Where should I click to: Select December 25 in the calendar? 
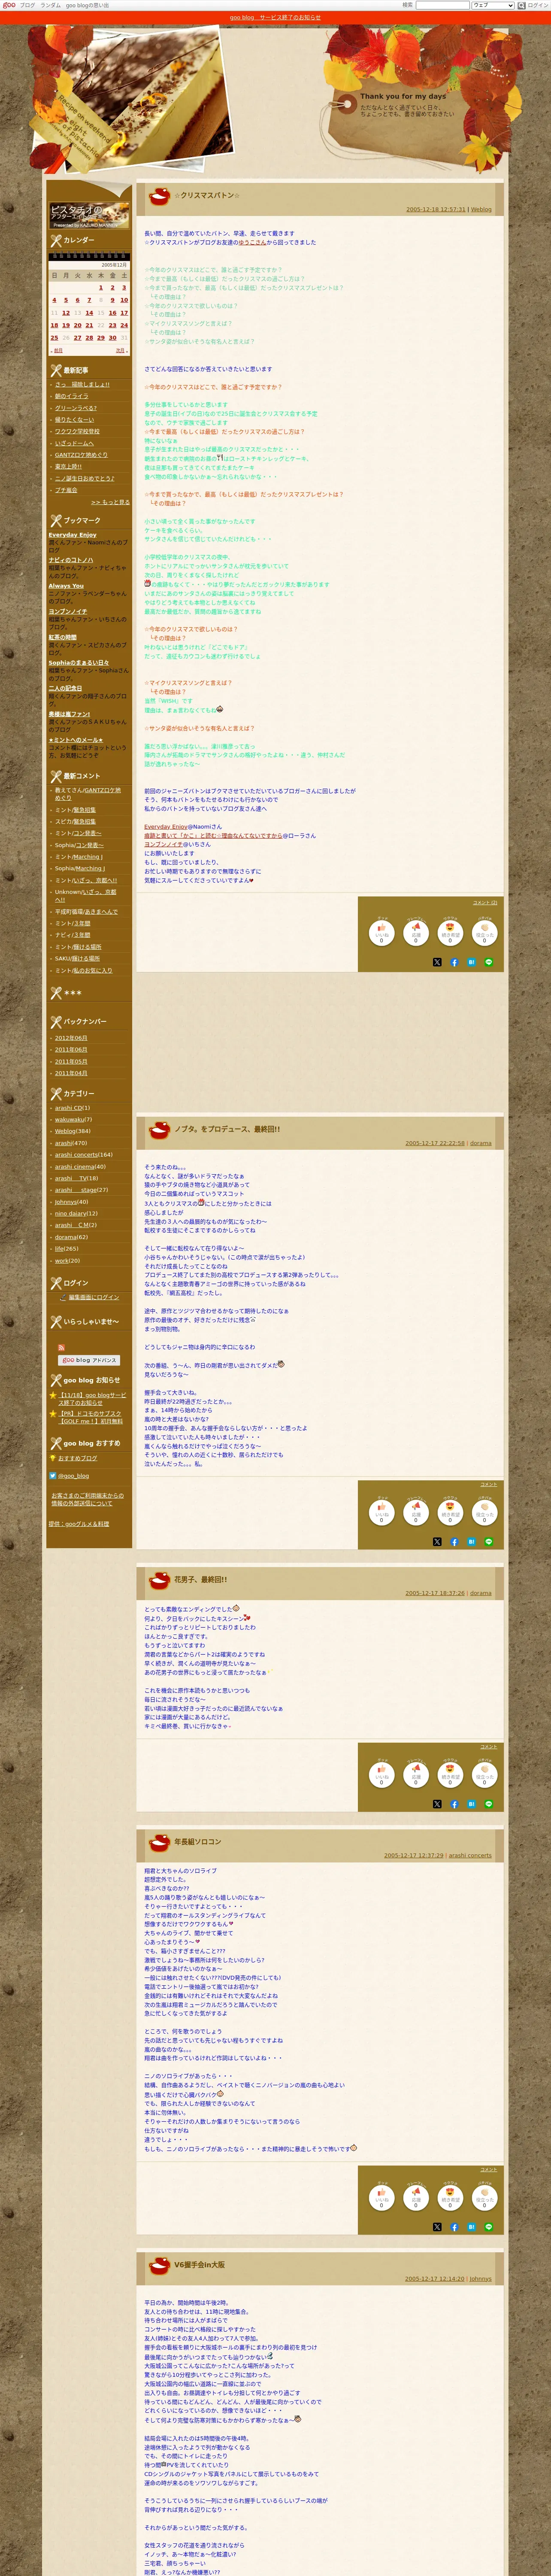pyautogui.click(x=54, y=338)
